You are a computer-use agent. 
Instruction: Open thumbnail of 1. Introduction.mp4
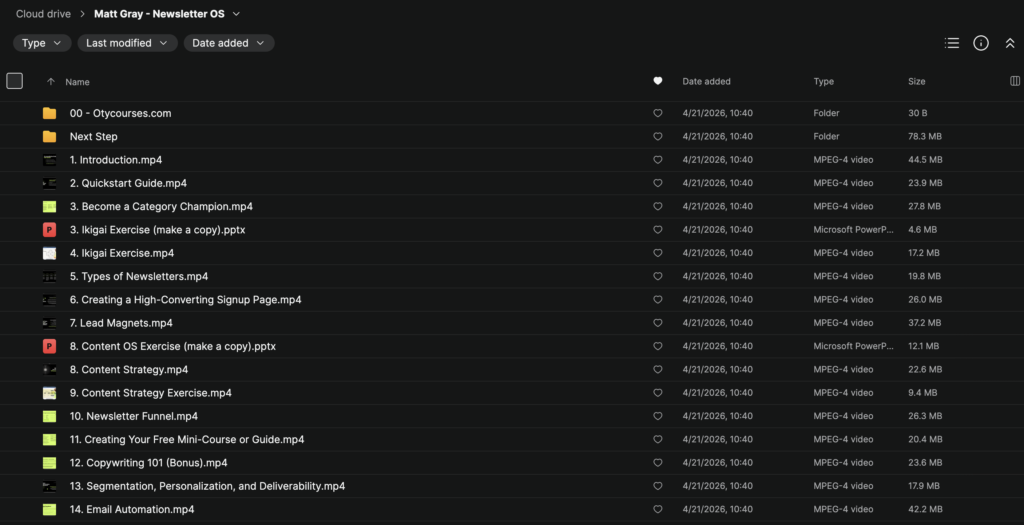coord(50,160)
